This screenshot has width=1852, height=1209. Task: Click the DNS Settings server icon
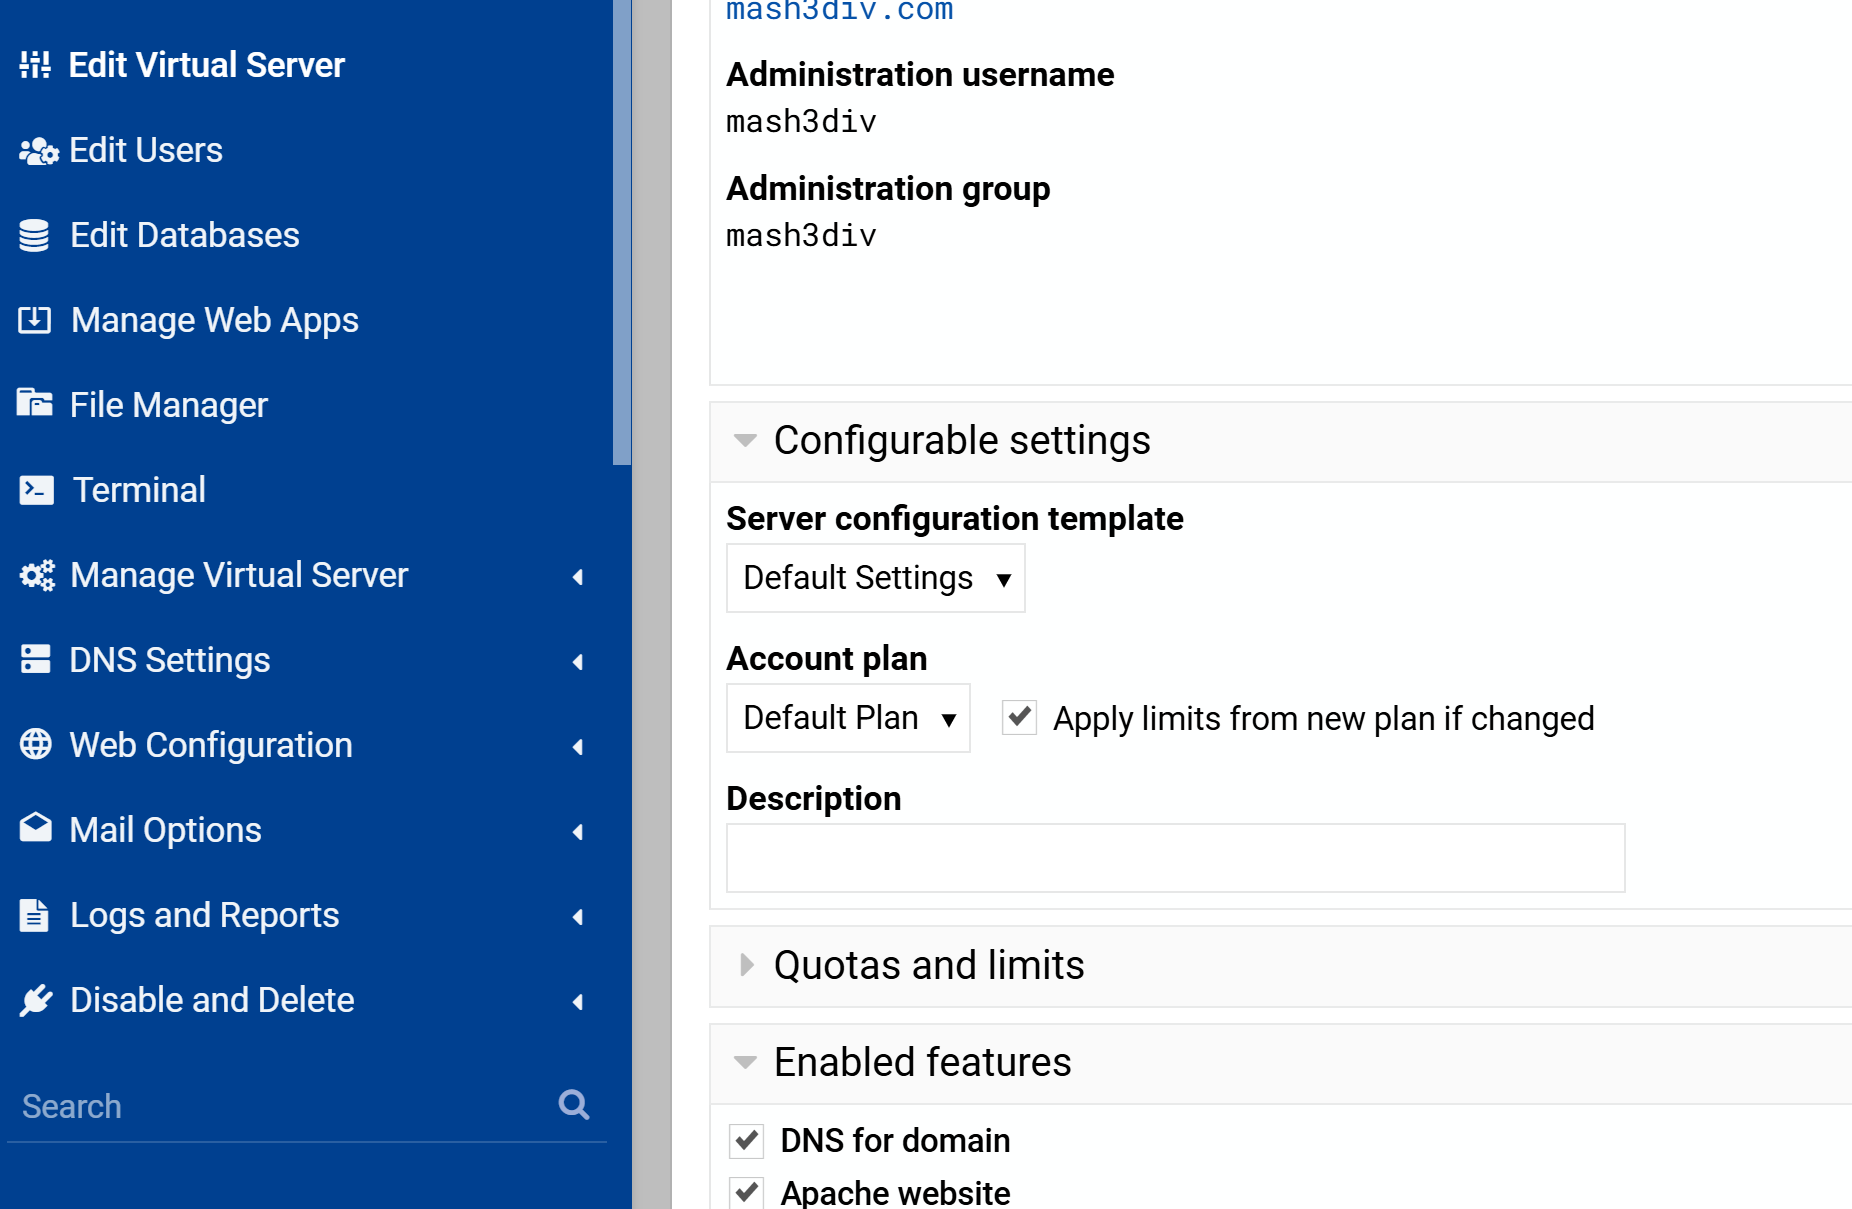35,660
